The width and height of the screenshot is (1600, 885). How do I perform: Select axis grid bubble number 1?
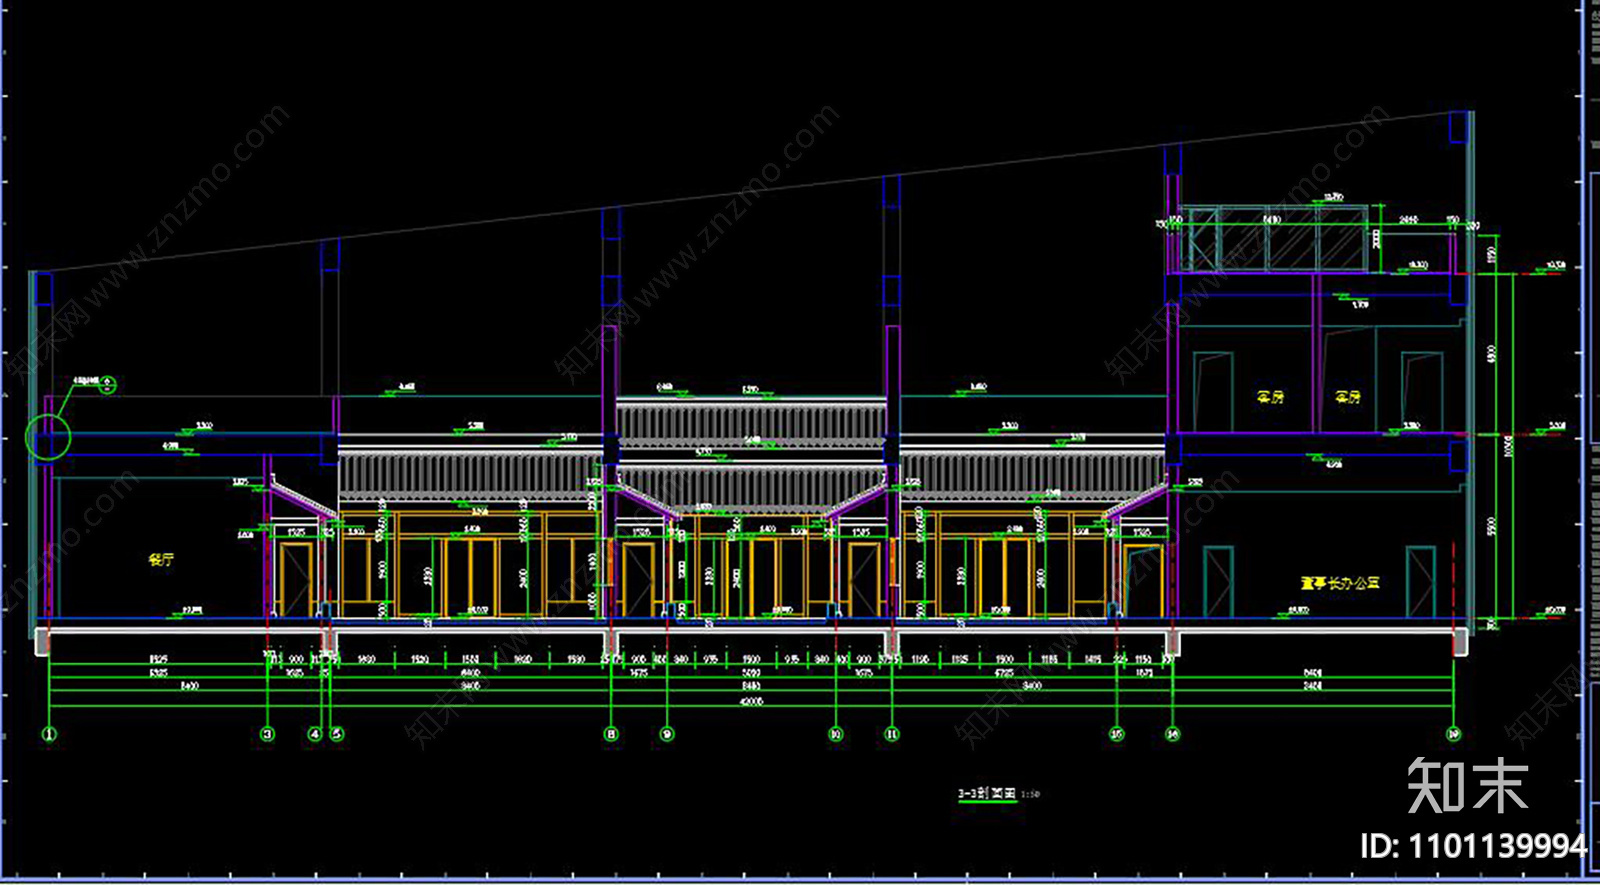click(49, 734)
